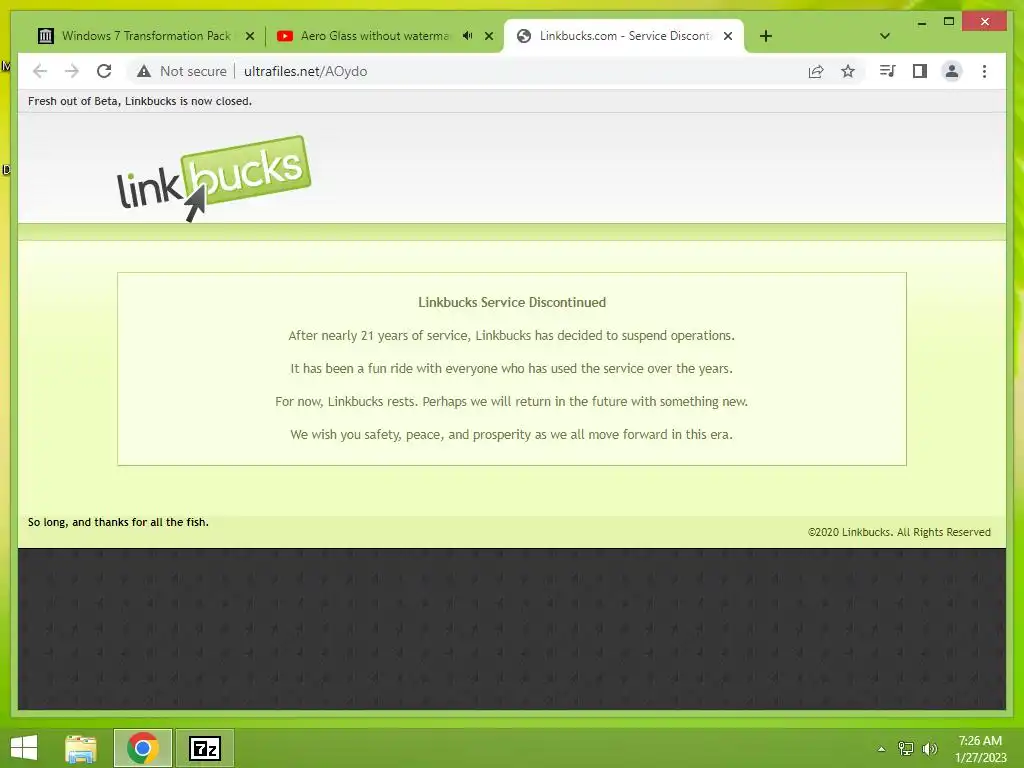Close the Linkbucks.com tab
This screenshot has width=1024, height=768.
[728, 36]
